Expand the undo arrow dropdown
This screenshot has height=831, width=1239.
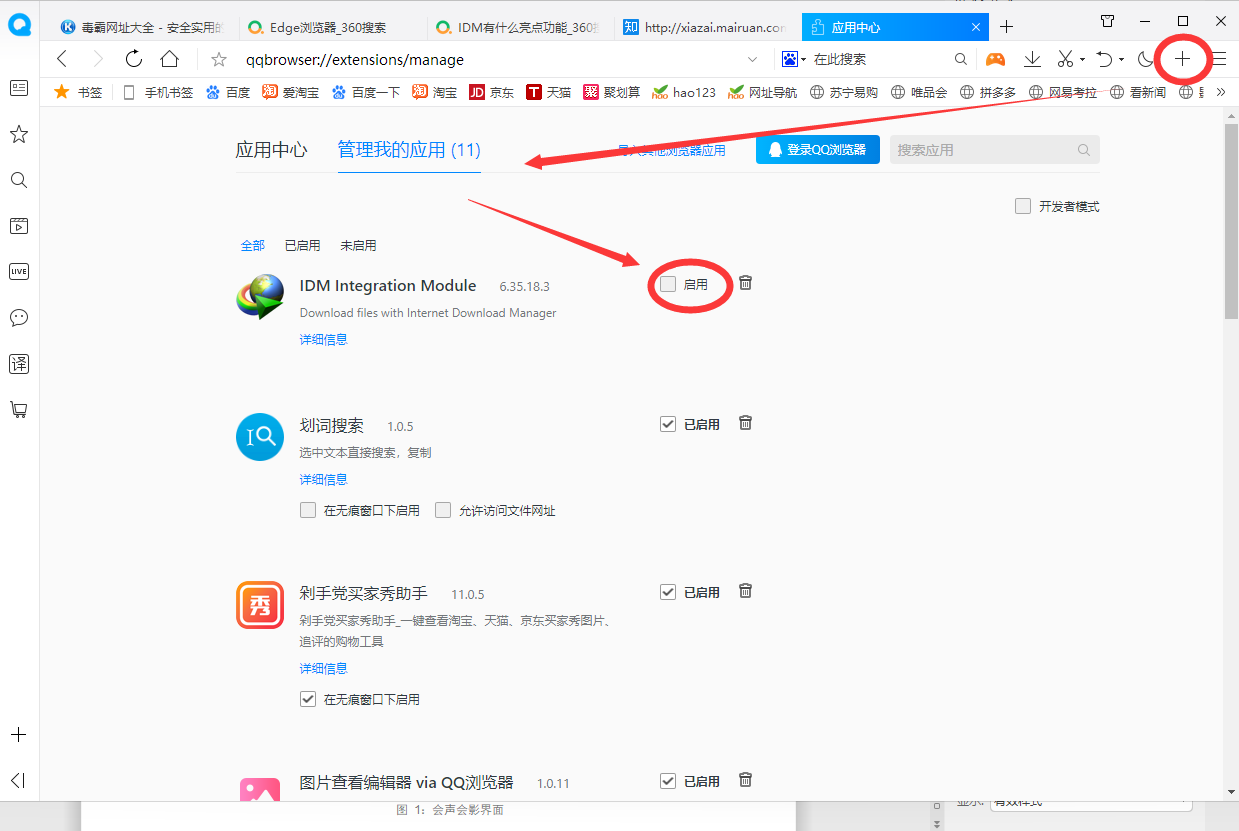pyautogui.click(x=1121, y=60)
